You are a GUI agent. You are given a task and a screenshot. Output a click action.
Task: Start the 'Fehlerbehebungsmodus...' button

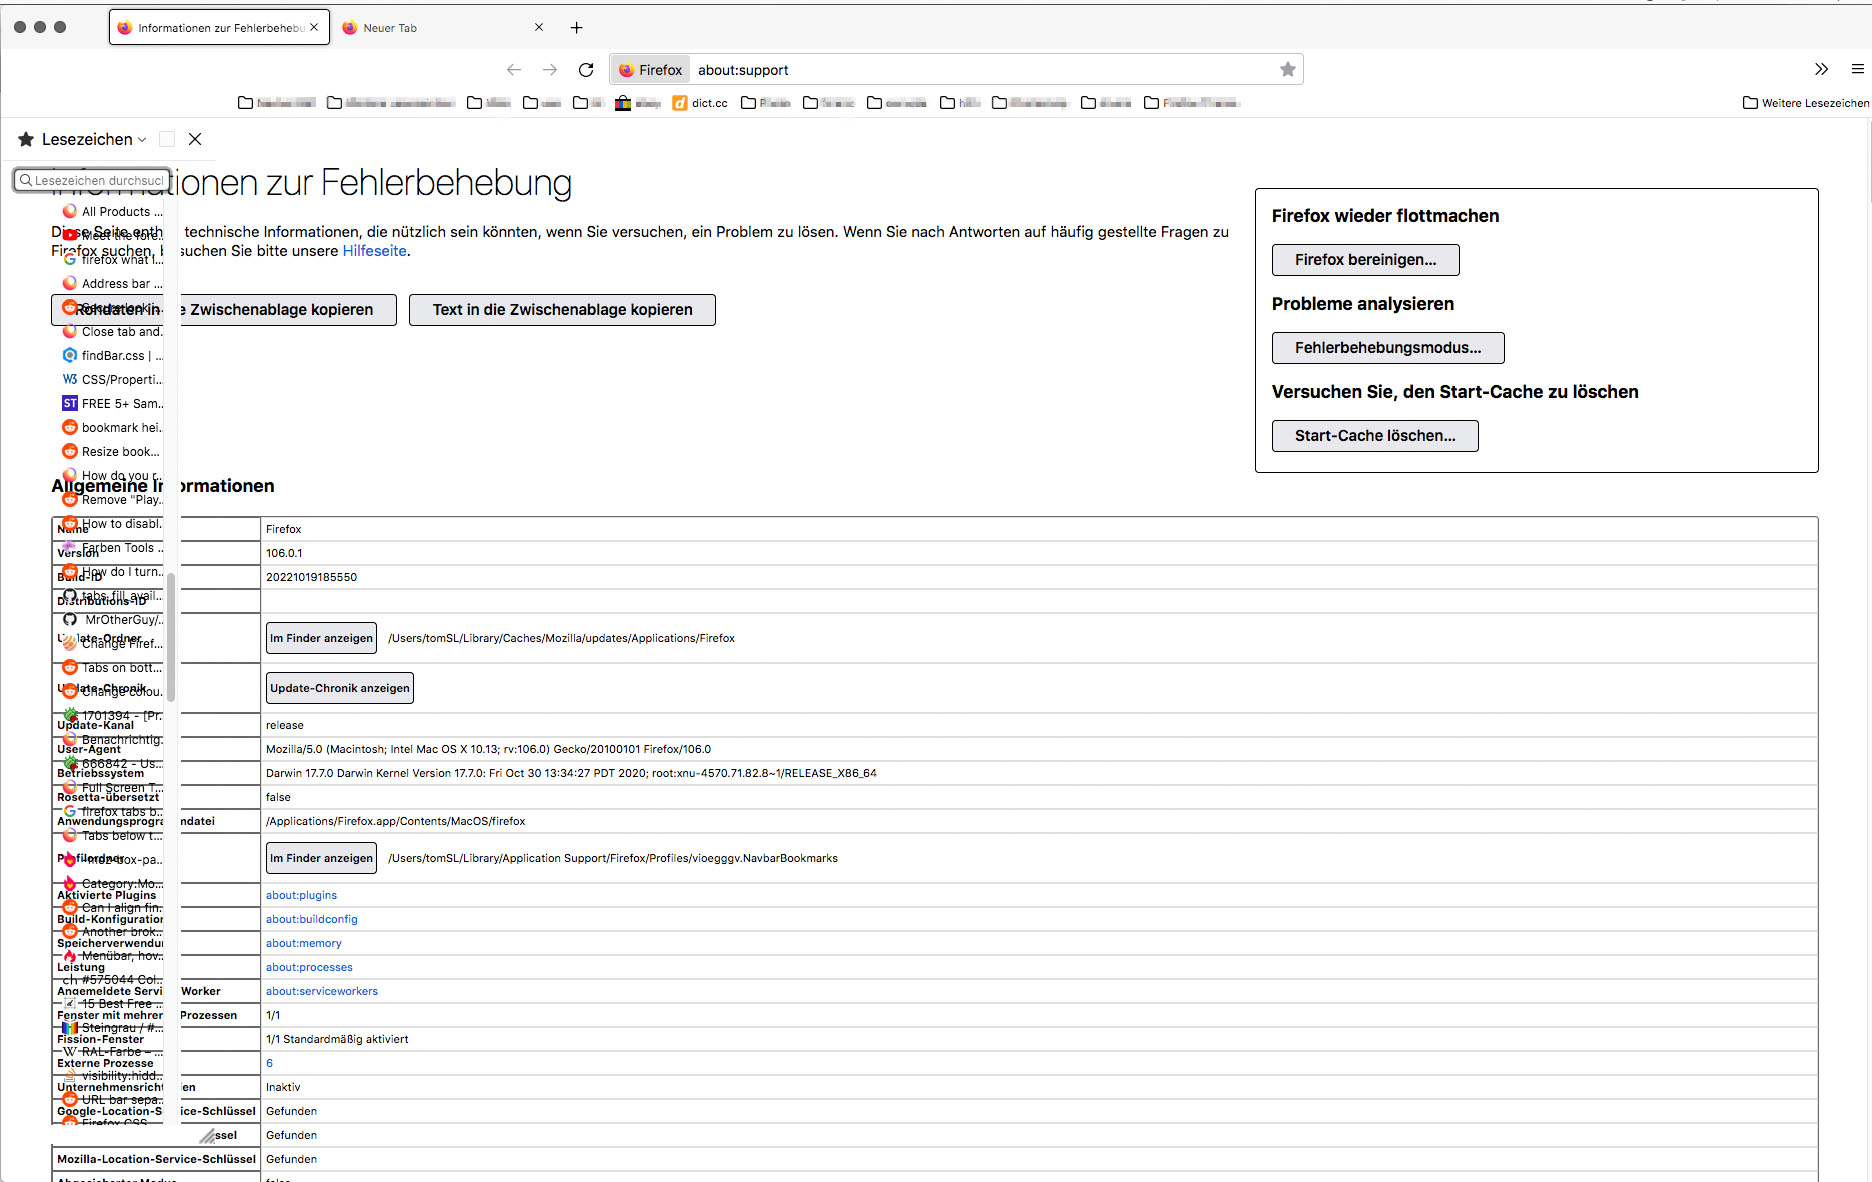coord(1388,348)
